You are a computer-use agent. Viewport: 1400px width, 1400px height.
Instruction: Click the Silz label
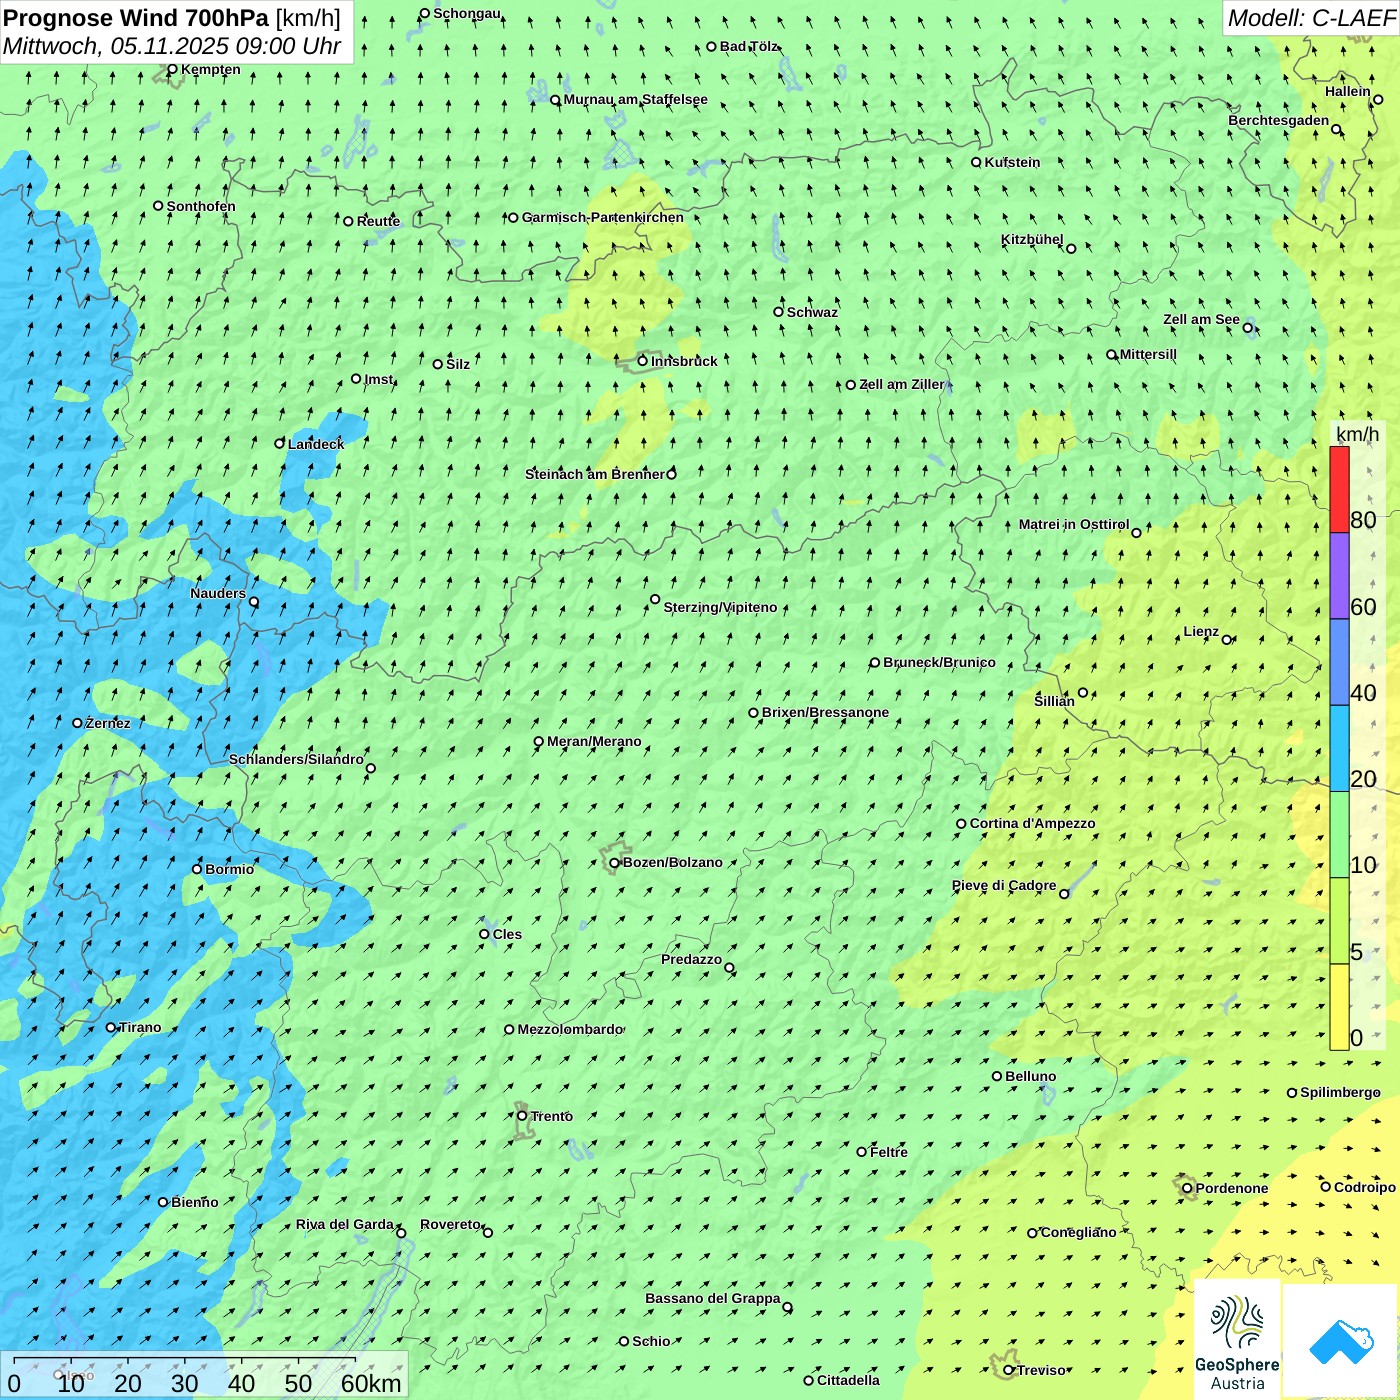pyautogui.click(x=458, y=364)
